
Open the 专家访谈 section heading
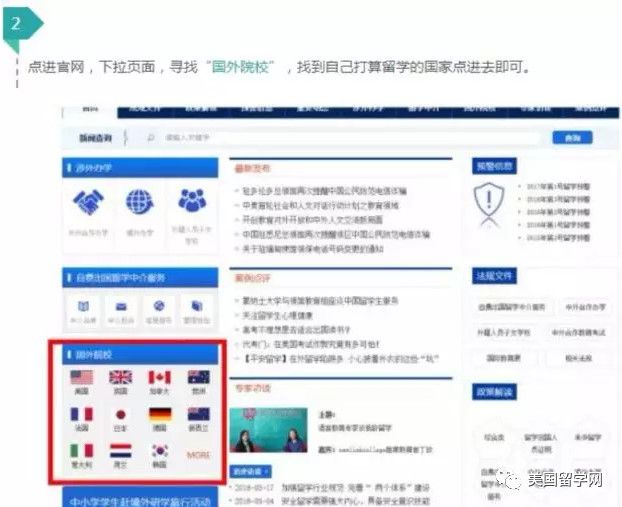pos(252,388)
